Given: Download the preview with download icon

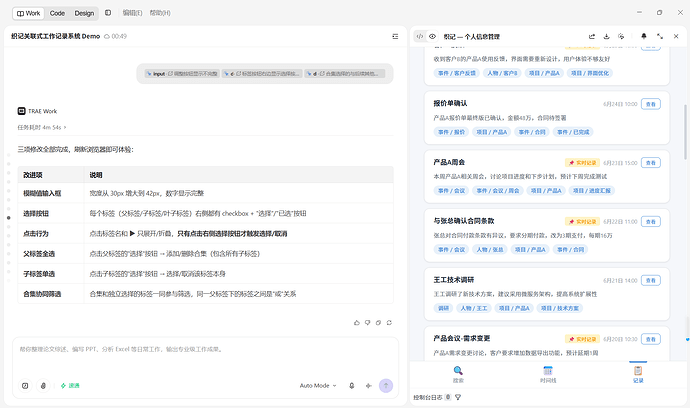Looking at the screenshot, I should [x=606, y=37].
